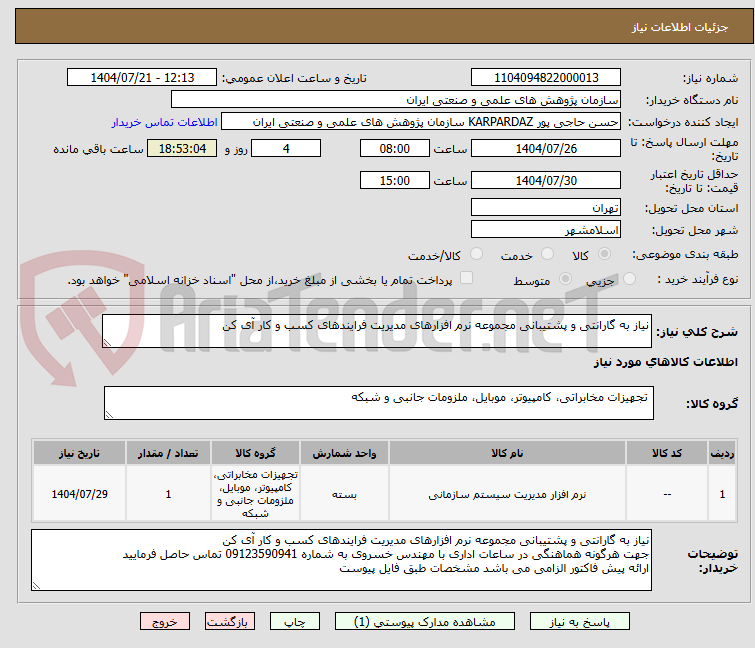Click the نام کالا column header
This screenshot has width=755, height=648.
tap(507, 453)
